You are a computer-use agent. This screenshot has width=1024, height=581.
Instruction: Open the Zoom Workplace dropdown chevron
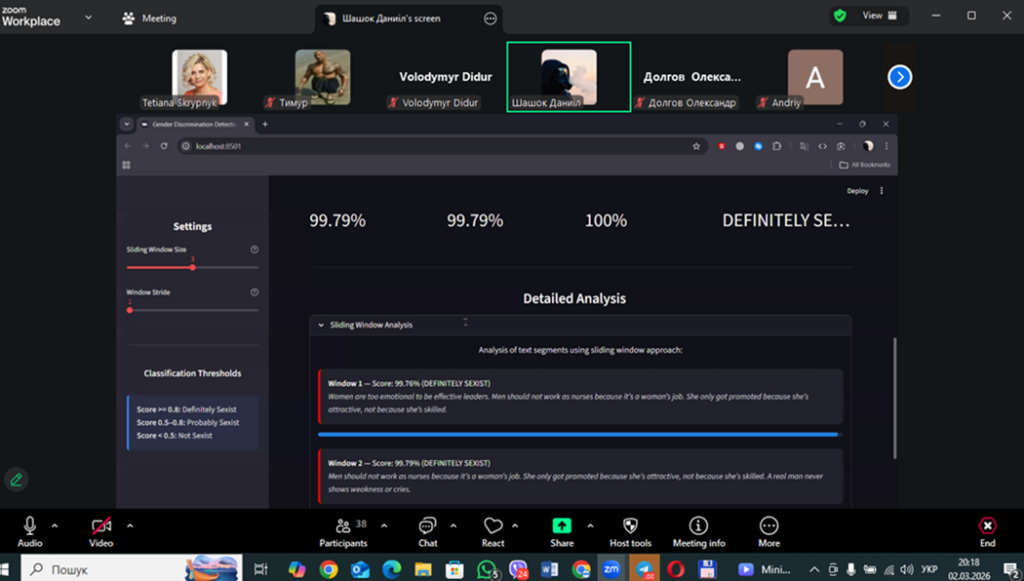click(x=88, y=18)
